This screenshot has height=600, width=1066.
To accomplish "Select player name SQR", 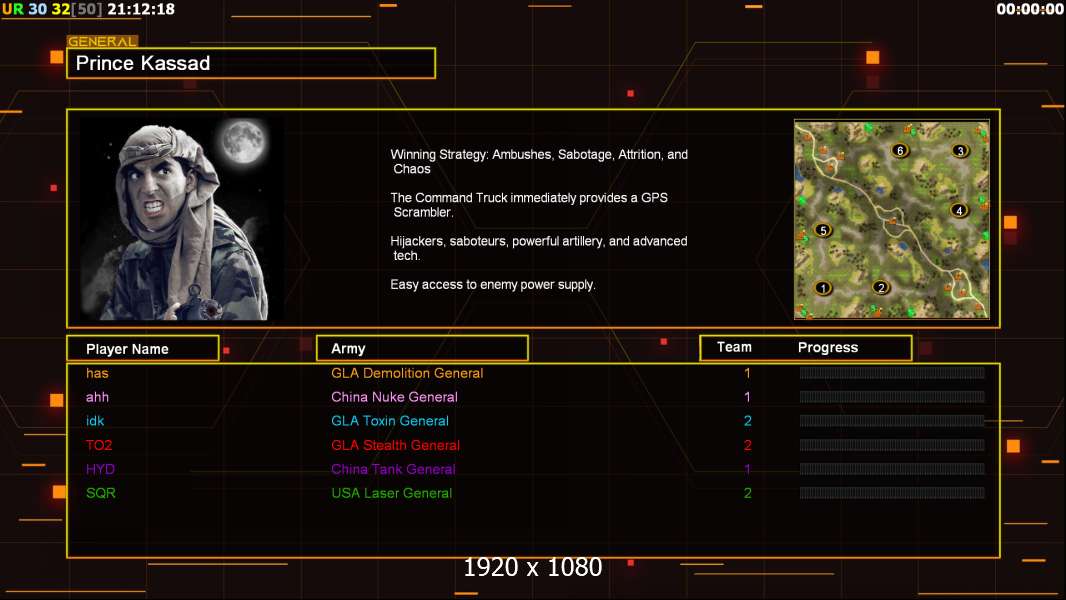I will pyautogui.click(x=101, y=493).
